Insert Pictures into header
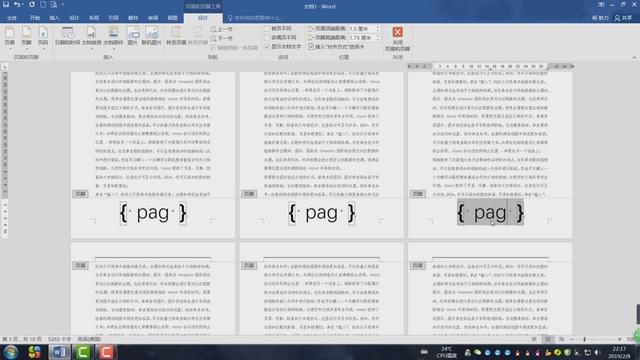This screenshot has width=640, height=360. coord(132,36)
